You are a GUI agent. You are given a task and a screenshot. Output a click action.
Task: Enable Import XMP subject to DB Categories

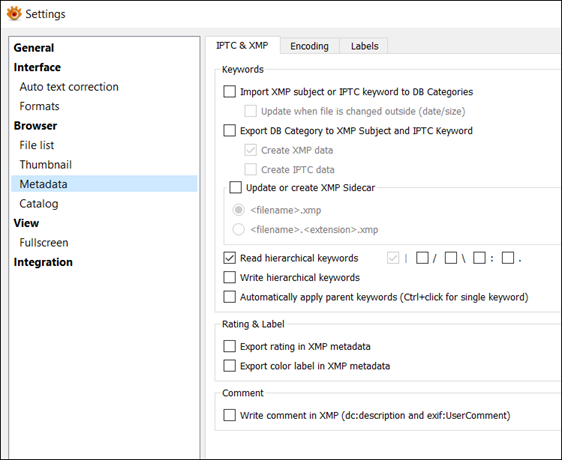pyautogui.click(x=229, y=92)
